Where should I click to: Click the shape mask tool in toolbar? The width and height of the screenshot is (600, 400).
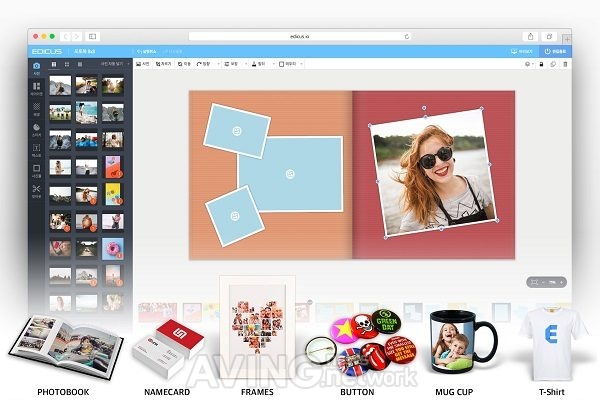pos(231,64)
